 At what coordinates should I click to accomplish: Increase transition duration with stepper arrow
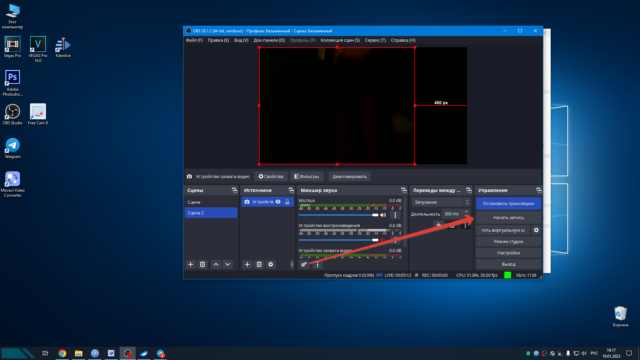coord(467,212)
